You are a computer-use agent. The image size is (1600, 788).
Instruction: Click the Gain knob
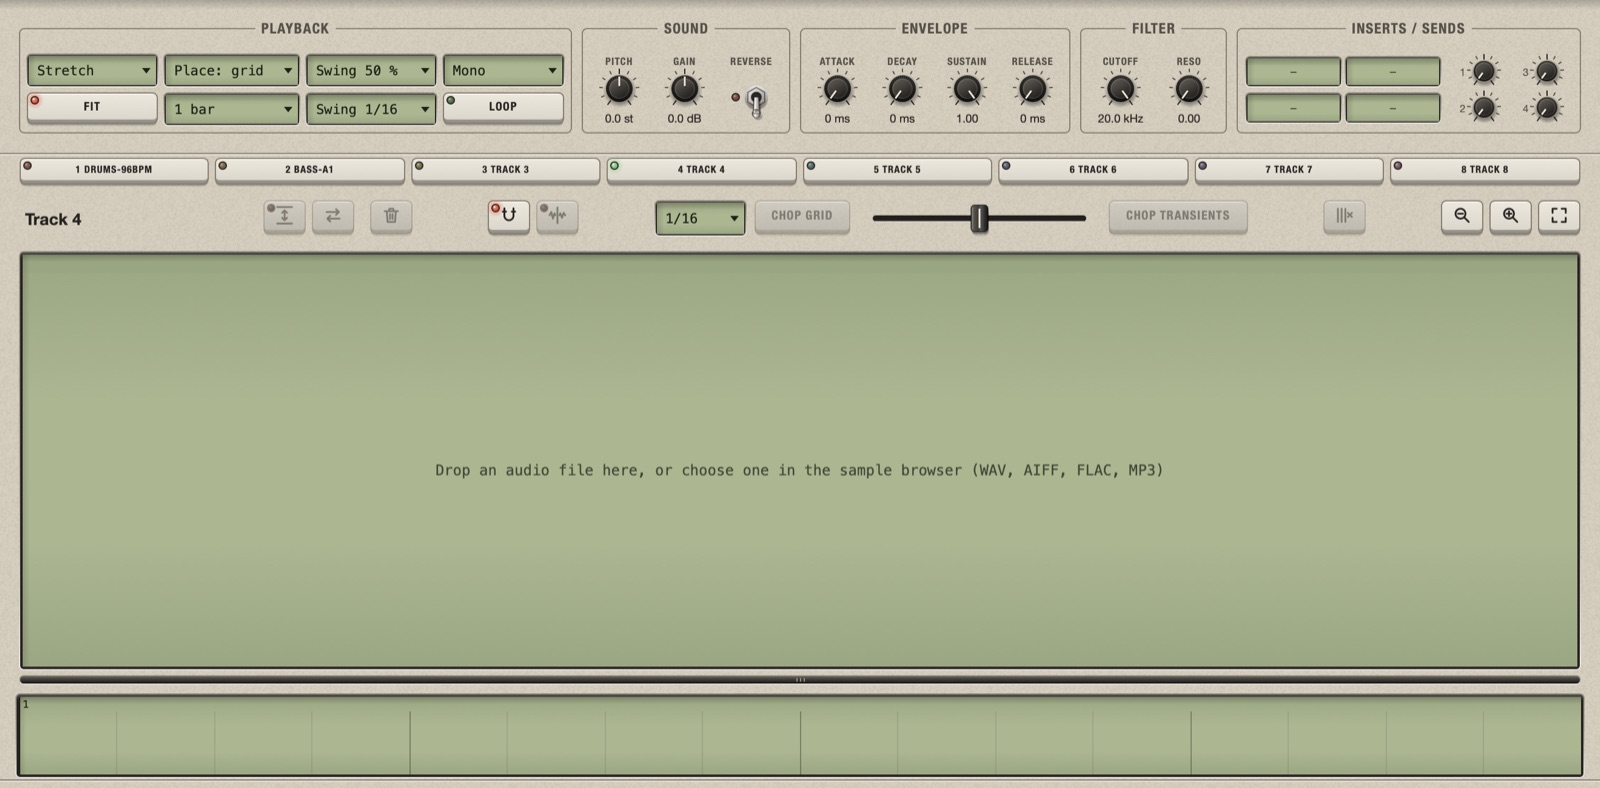(x=684, y=89)
